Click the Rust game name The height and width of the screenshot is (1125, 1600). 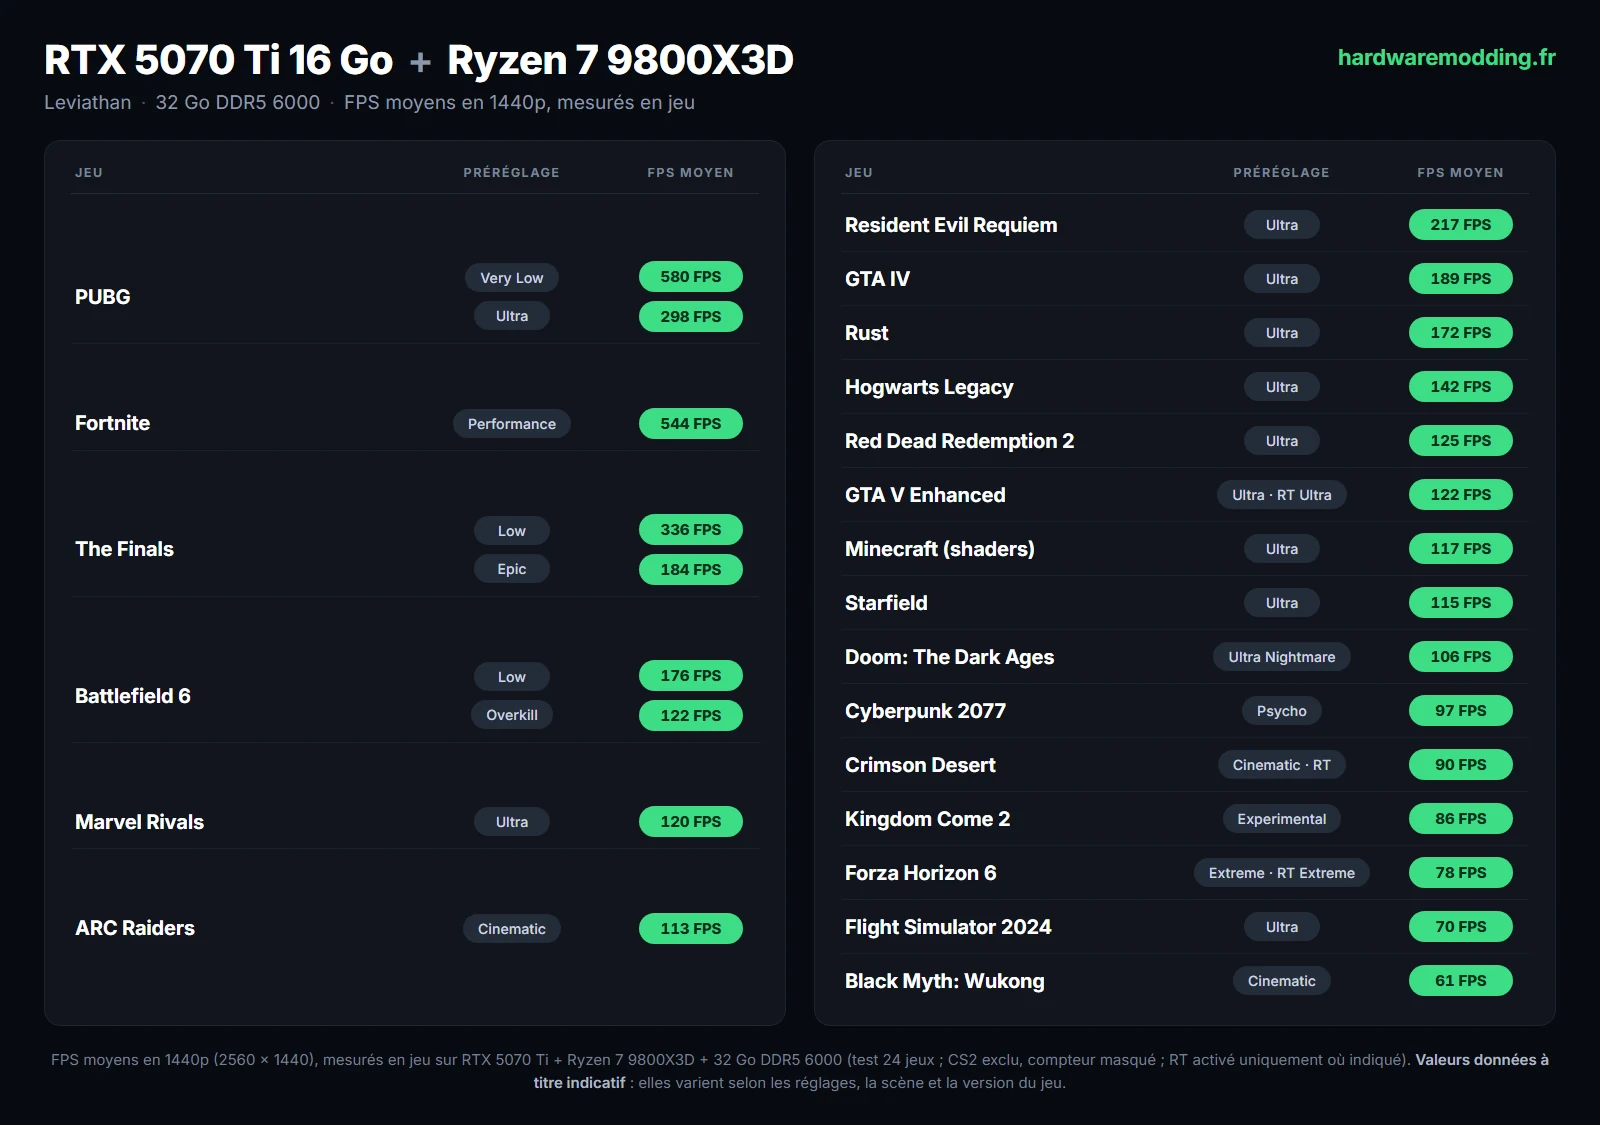coord(866,333)
